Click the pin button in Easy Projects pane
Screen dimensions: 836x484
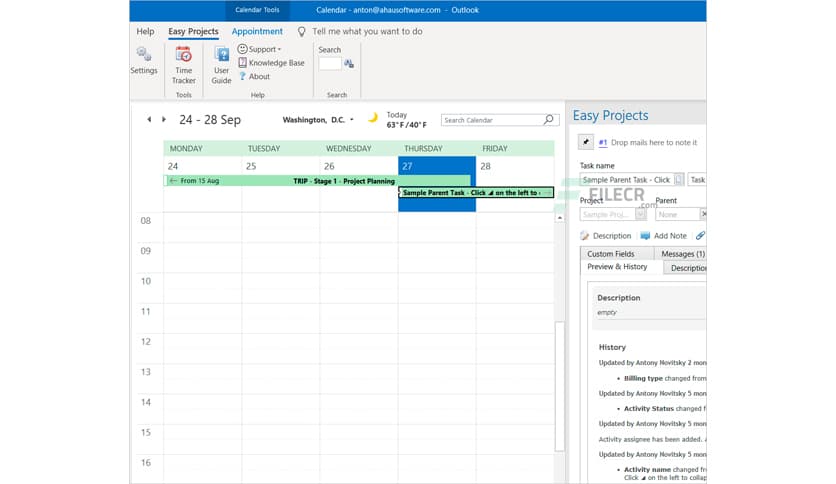click(586, 142)
